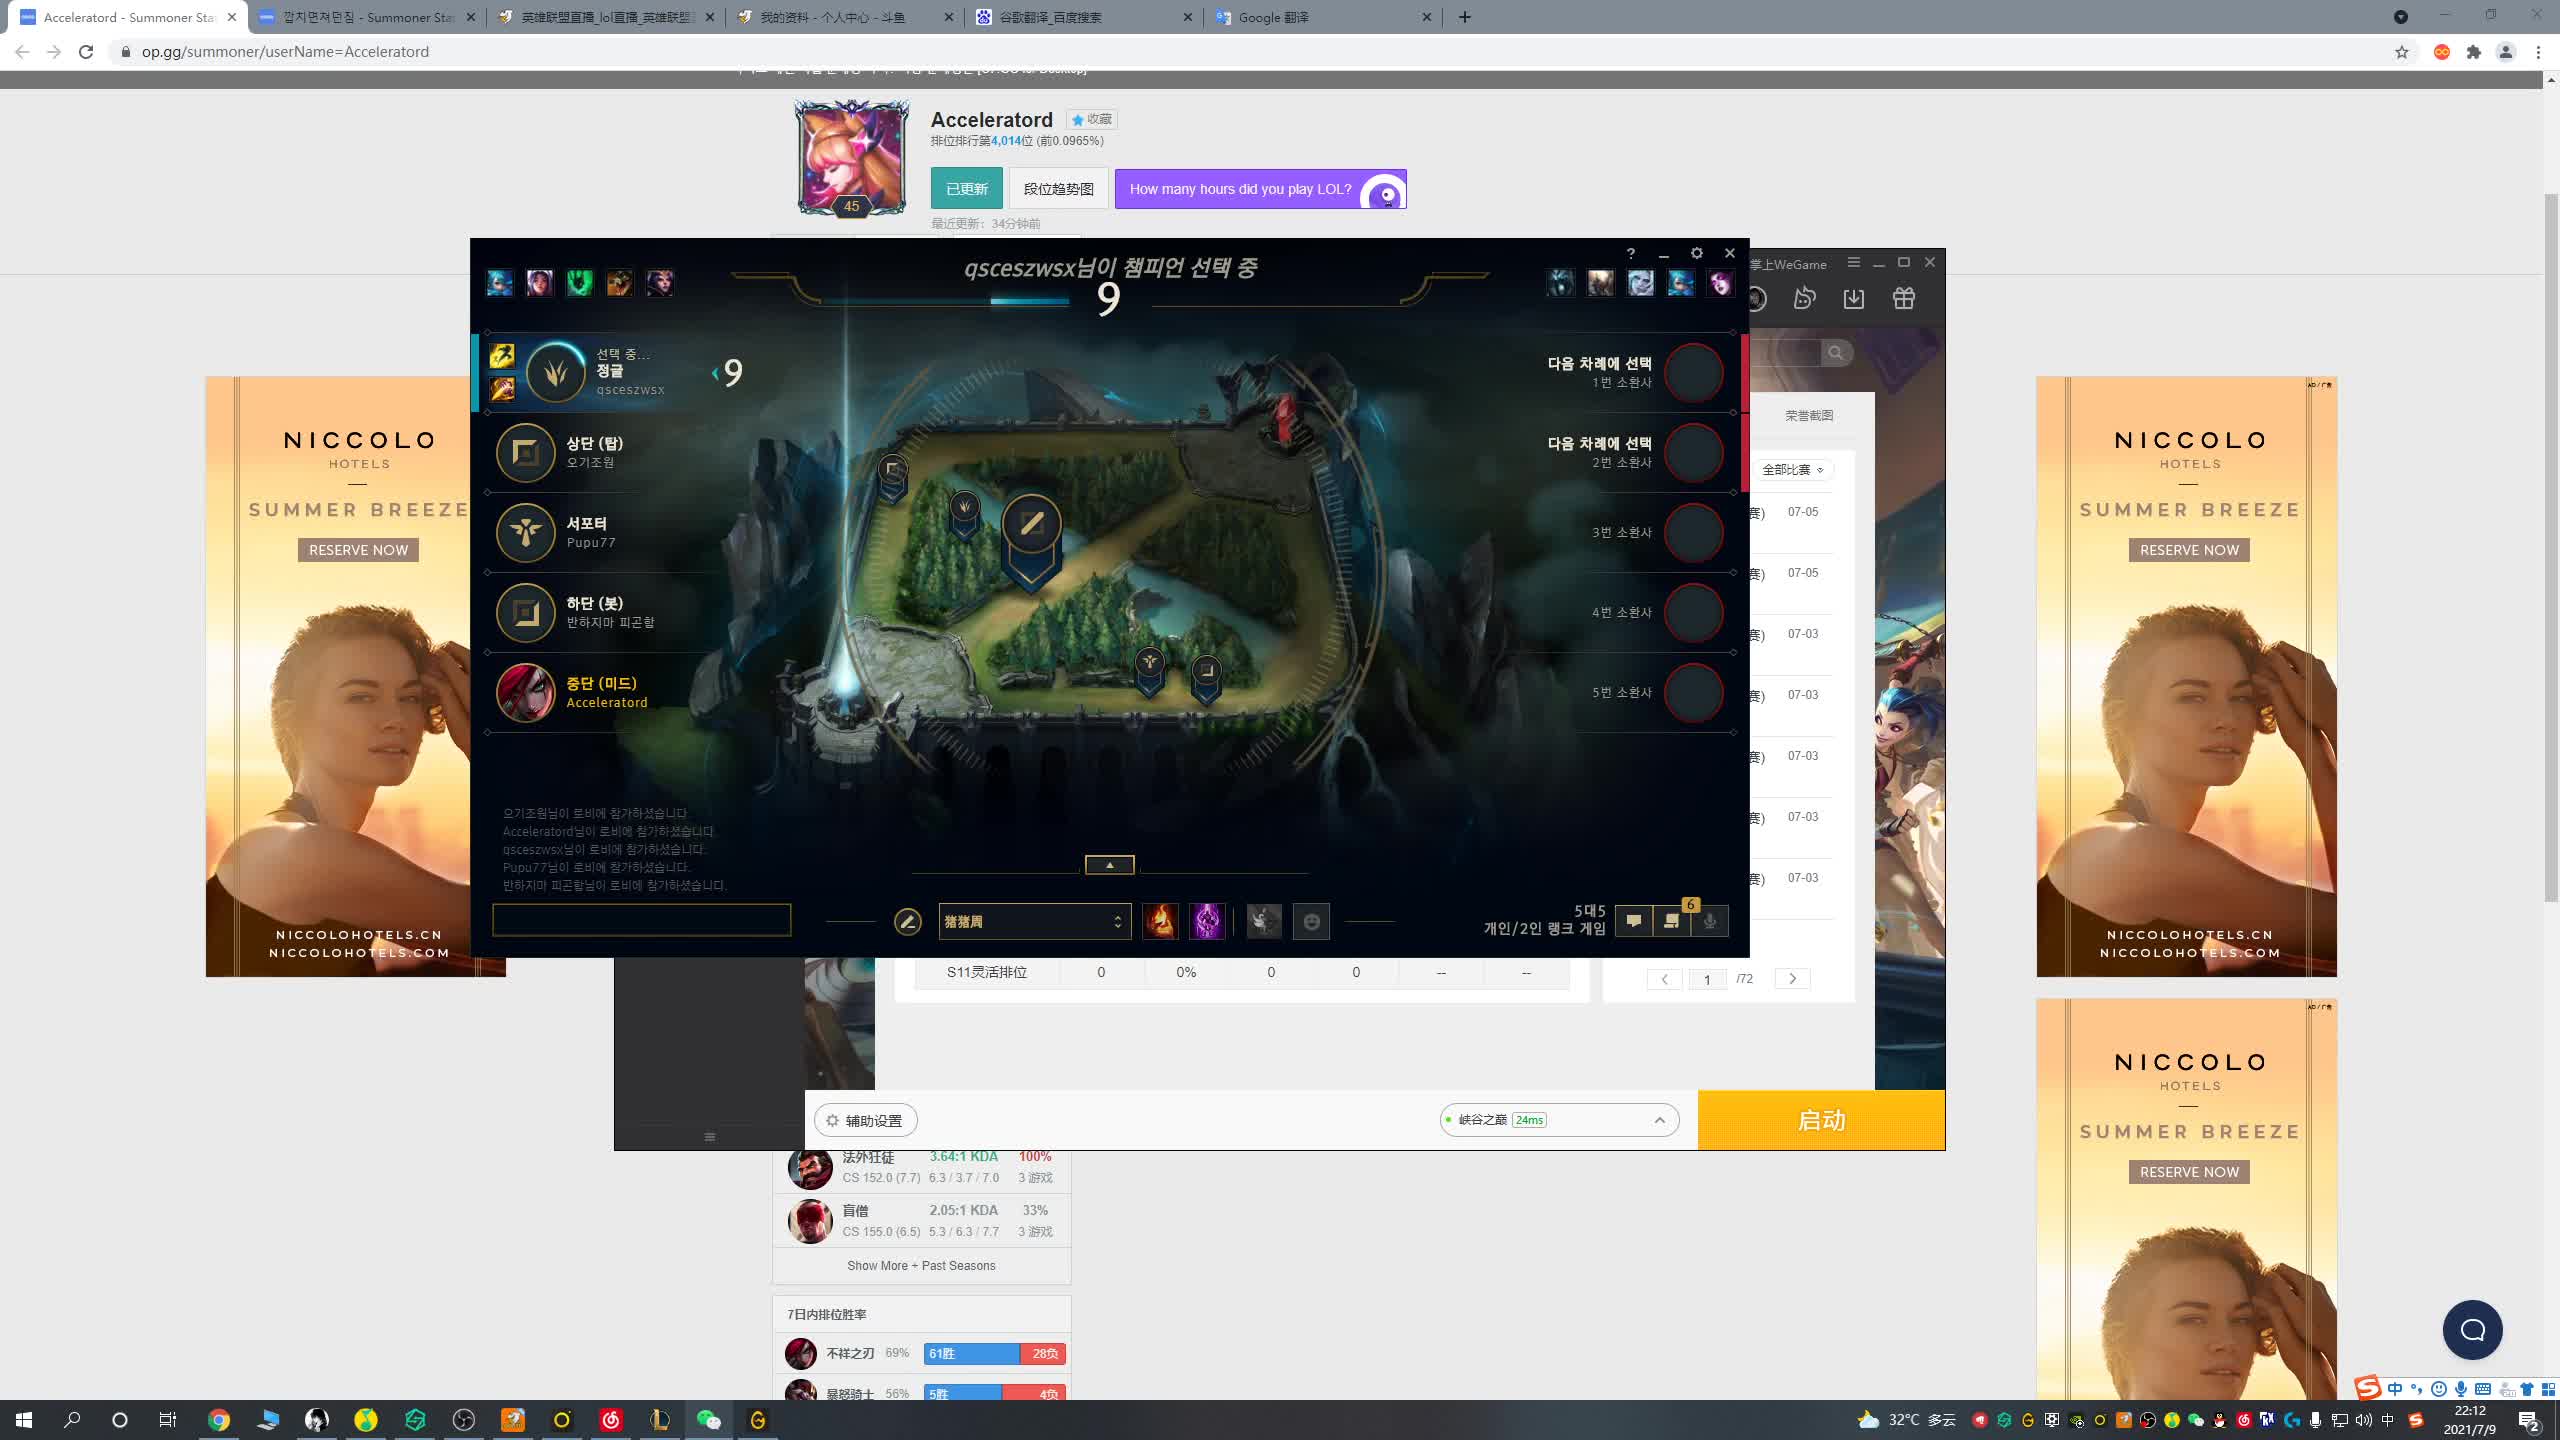Open the 段位趋势图 tier graph
The width and height of the screenshot is (2560, 1440).
pyautogui.click(x=1058, y=189)
